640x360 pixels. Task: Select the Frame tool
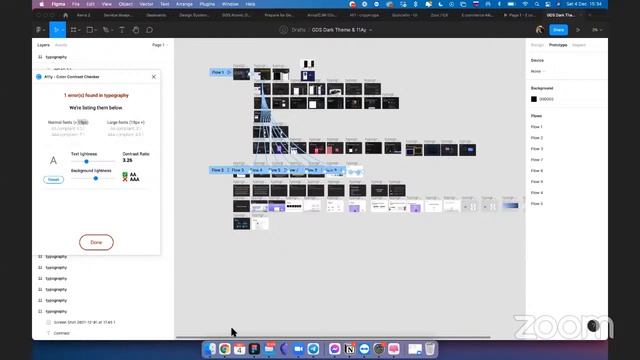click(73, 30)
